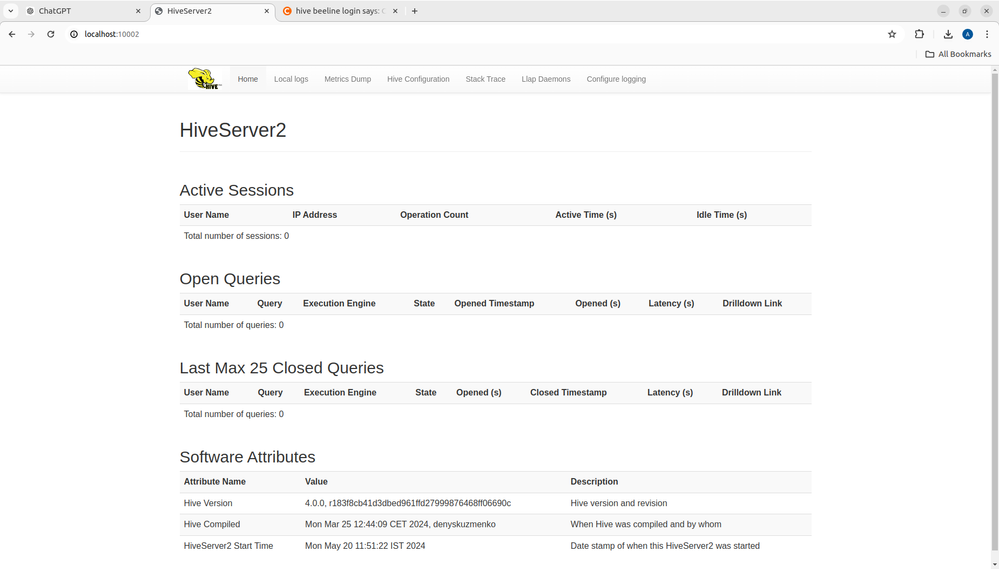This screenshot has height=569, width=999.
Task: Click the IP Address column header
Action: 315,215
